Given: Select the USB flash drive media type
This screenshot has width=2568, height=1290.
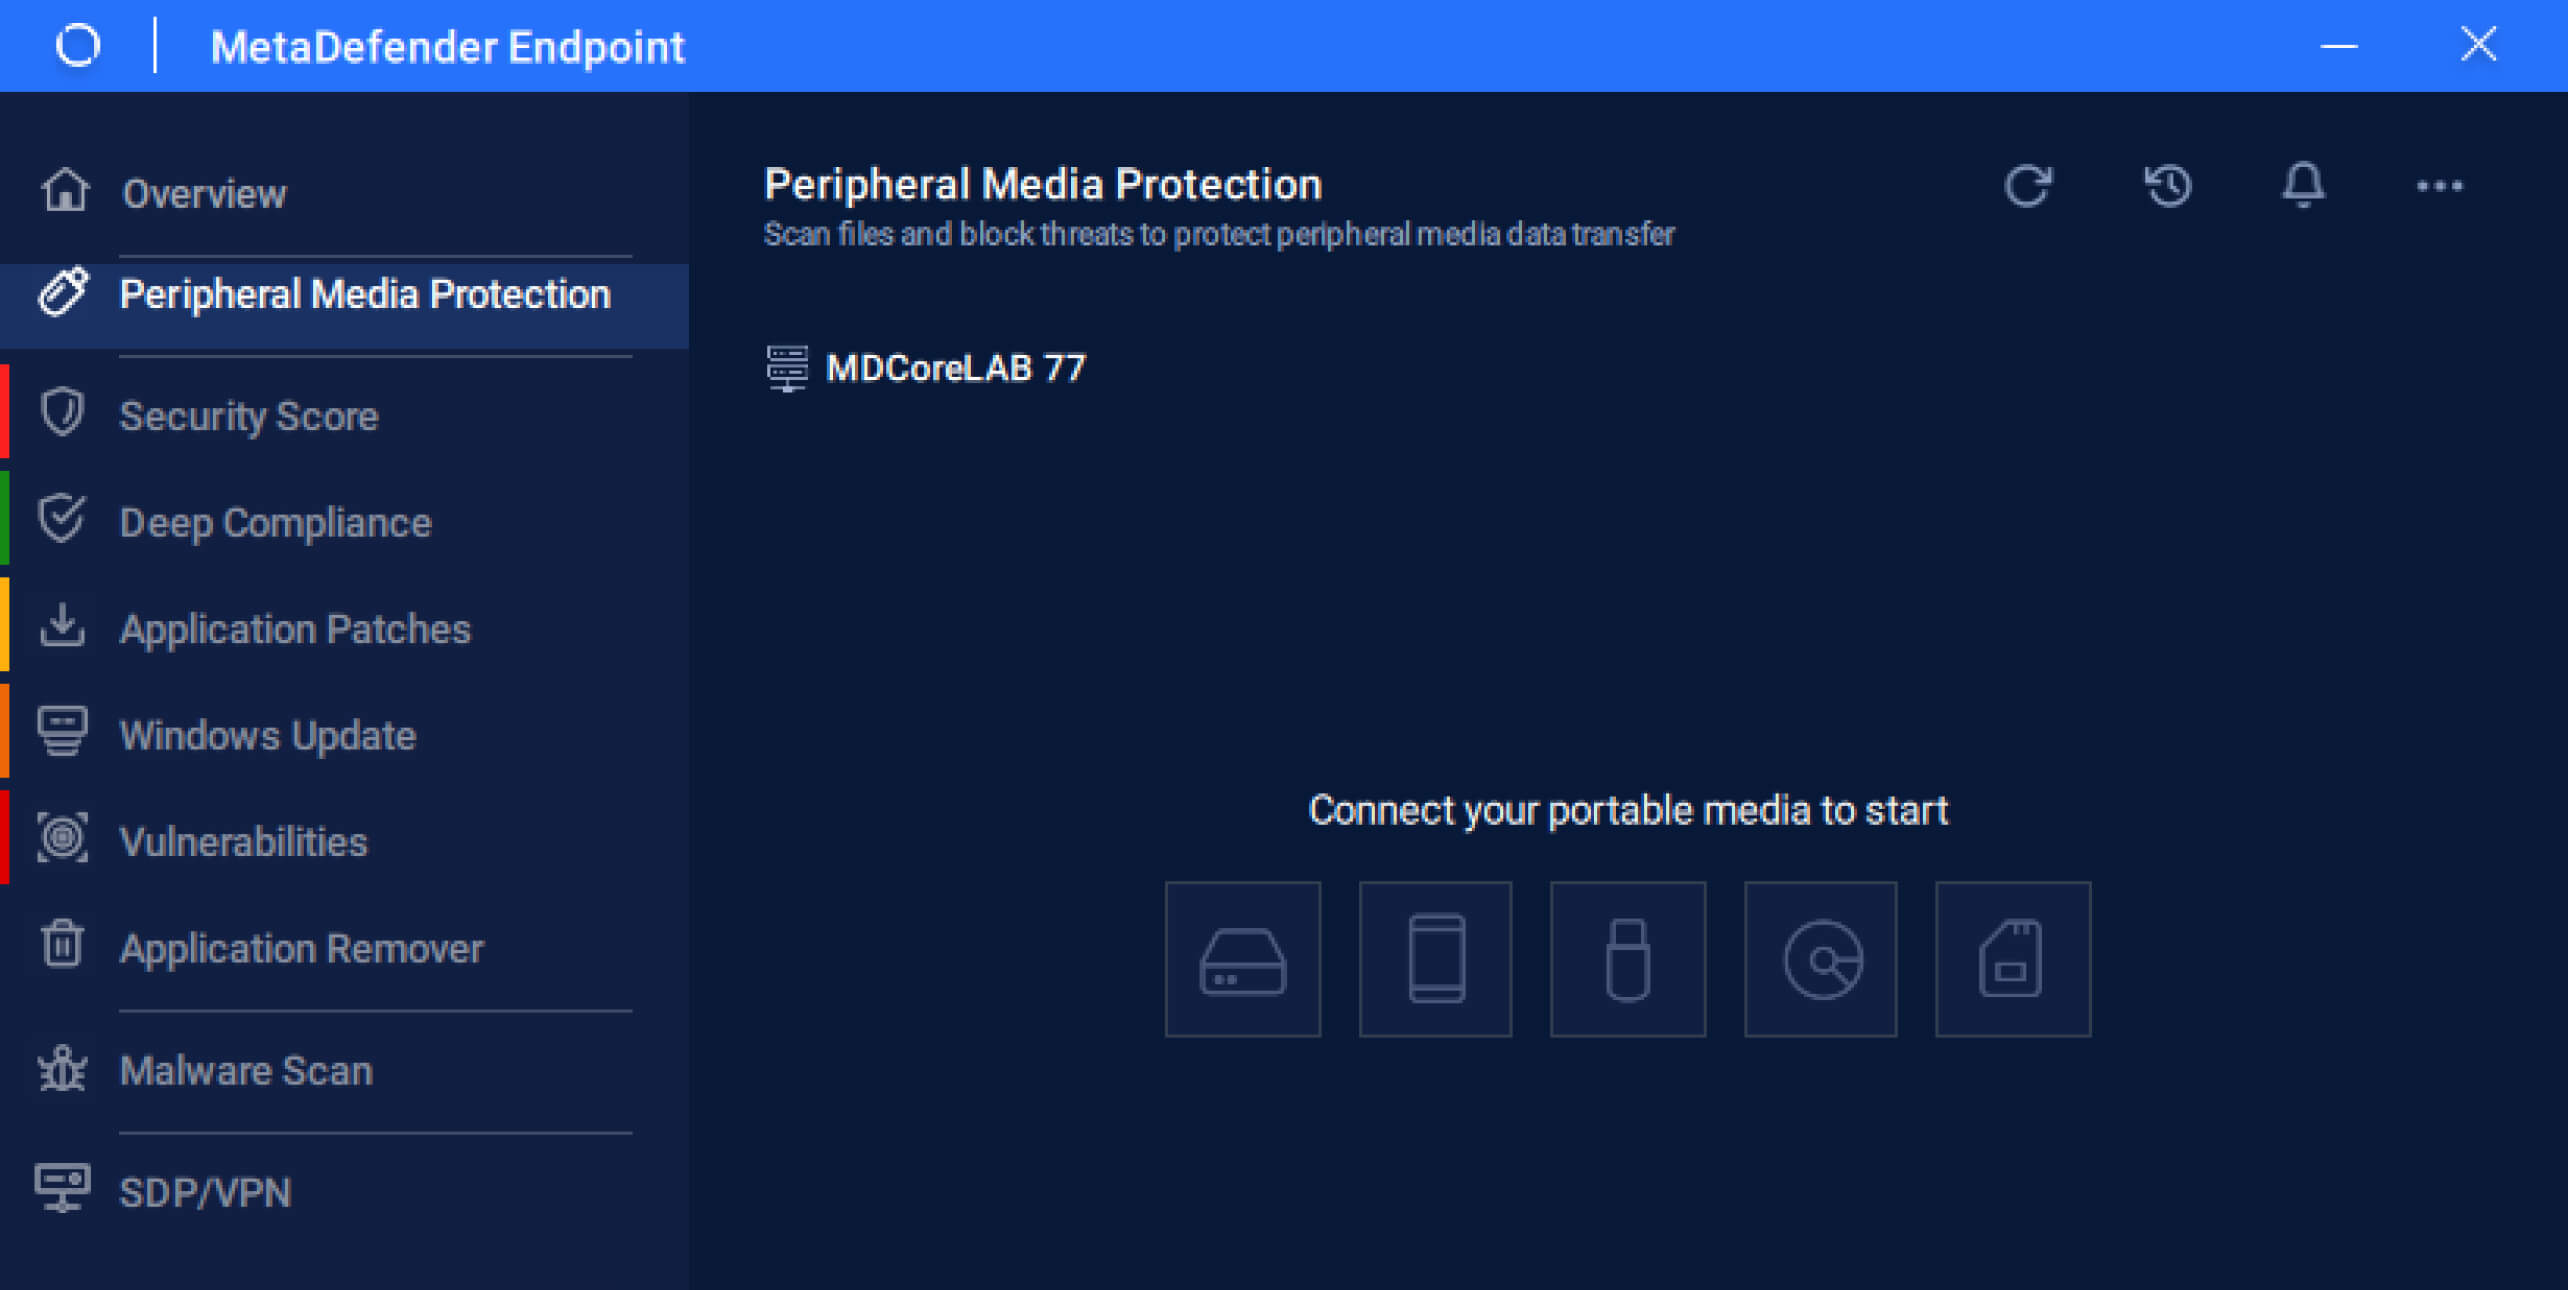Looking at the screenshot, I should click(x=1627, y=958).
